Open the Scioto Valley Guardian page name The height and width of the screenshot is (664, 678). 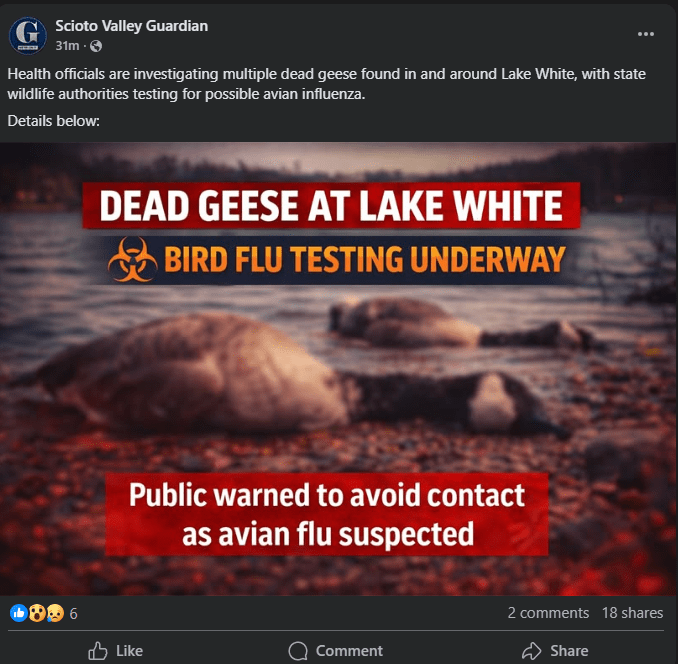tap(131, 26)
